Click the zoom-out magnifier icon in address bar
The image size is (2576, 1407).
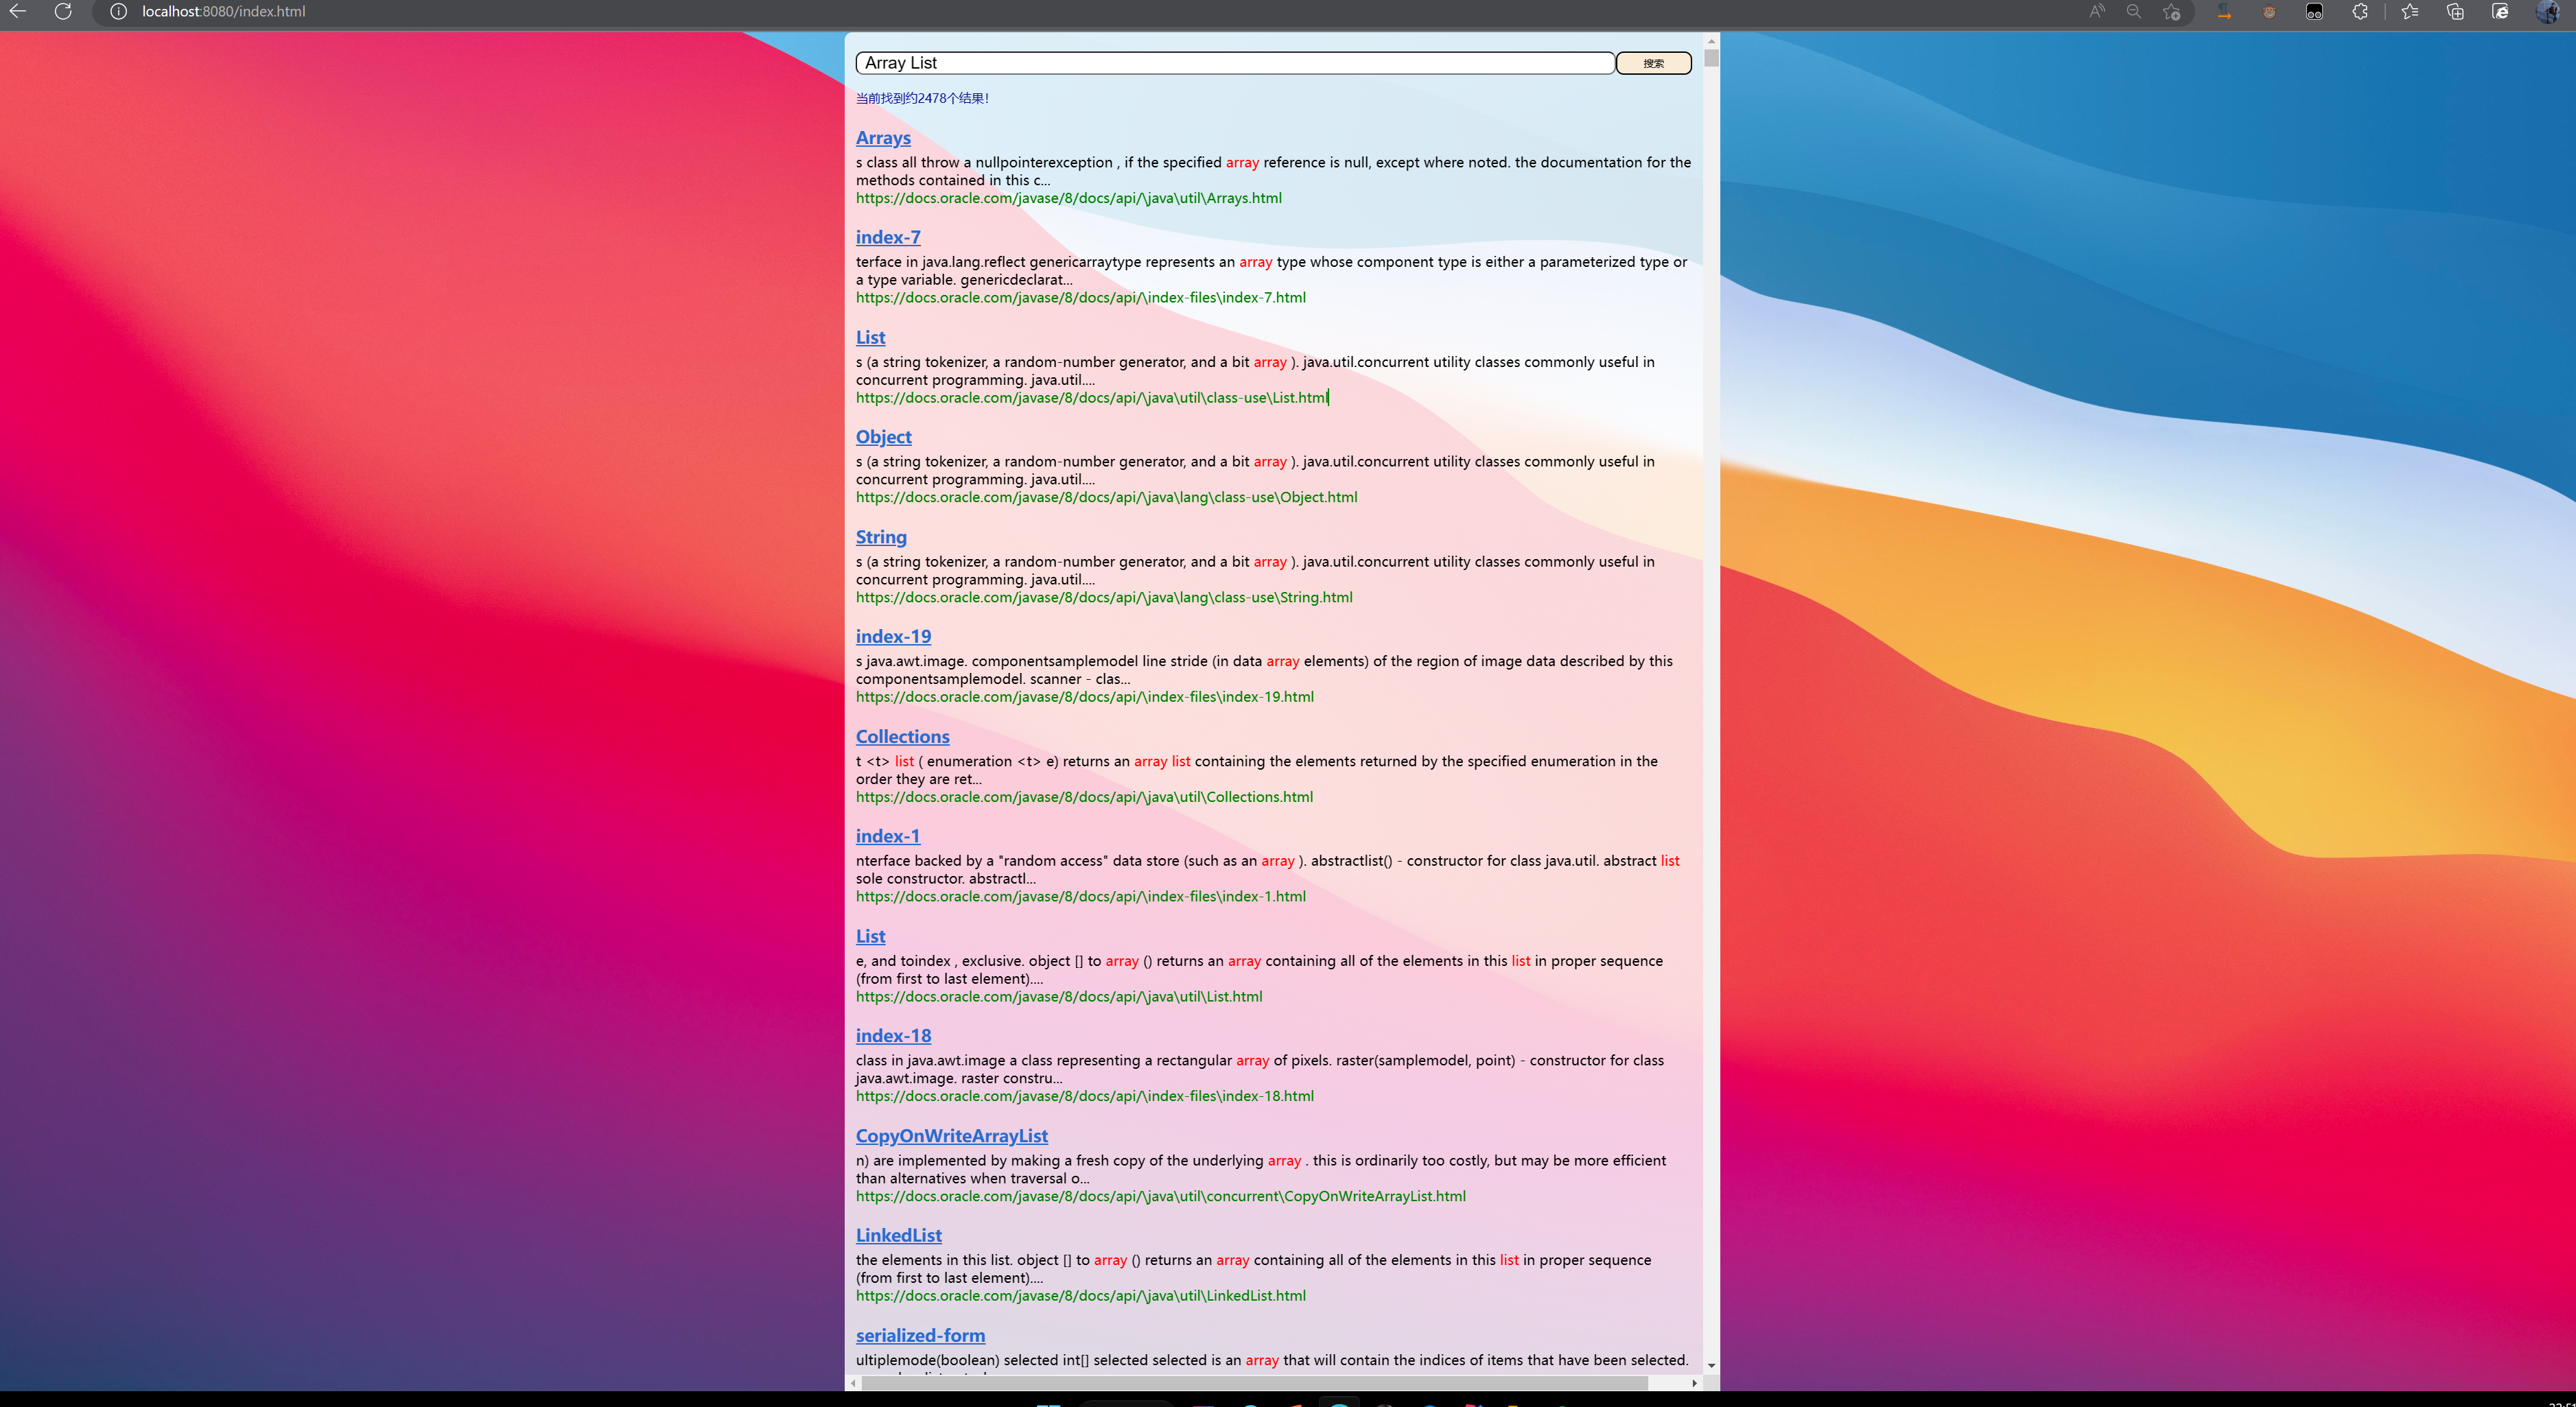click(x=2134, y=12)
